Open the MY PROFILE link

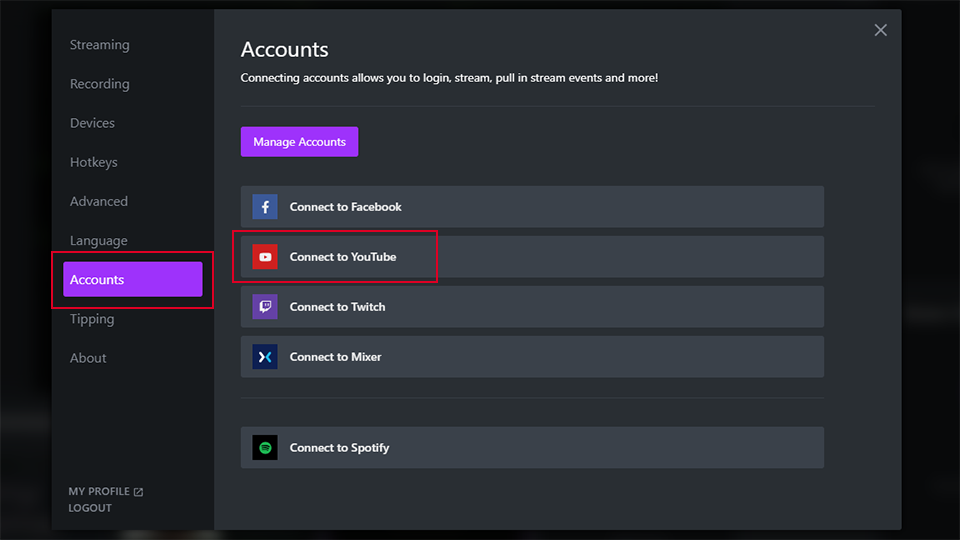point(99,492)
